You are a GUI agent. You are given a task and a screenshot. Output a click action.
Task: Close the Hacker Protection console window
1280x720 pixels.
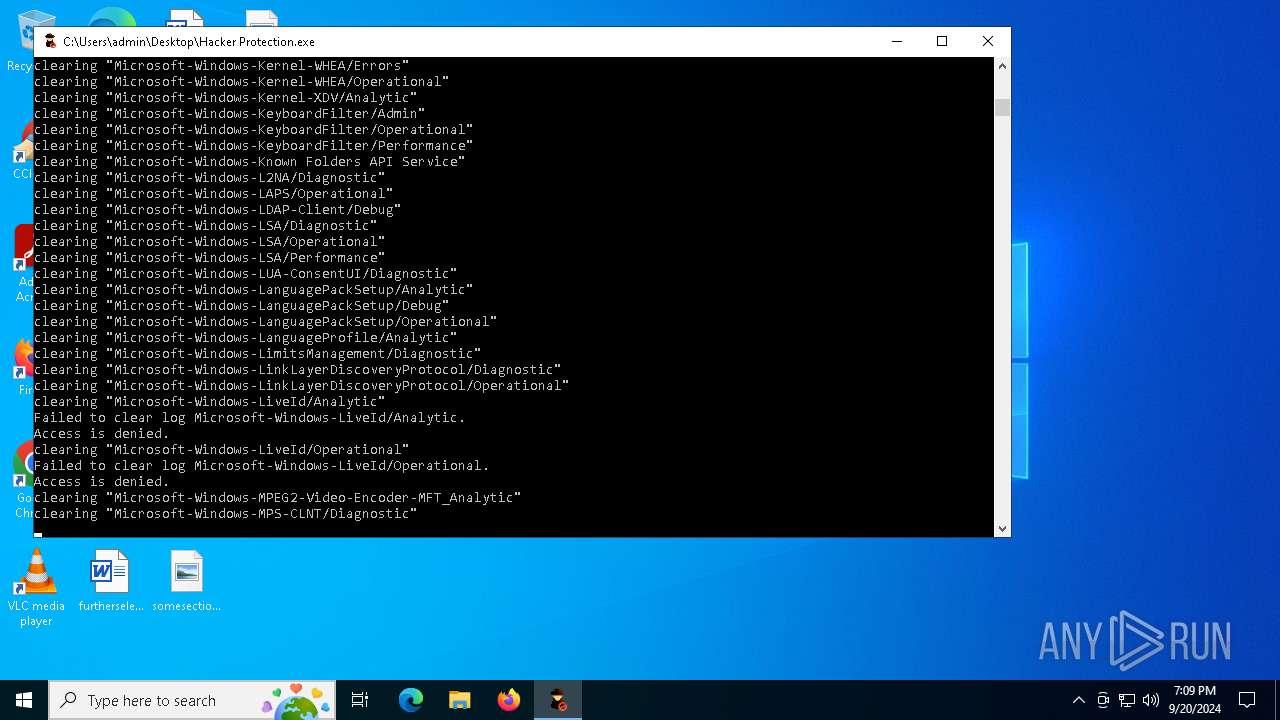(987, 41)
